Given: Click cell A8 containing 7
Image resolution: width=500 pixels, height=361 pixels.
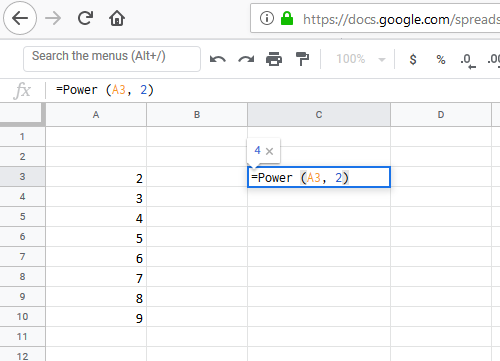Looking at the screenshot, I should click(96, 277).
